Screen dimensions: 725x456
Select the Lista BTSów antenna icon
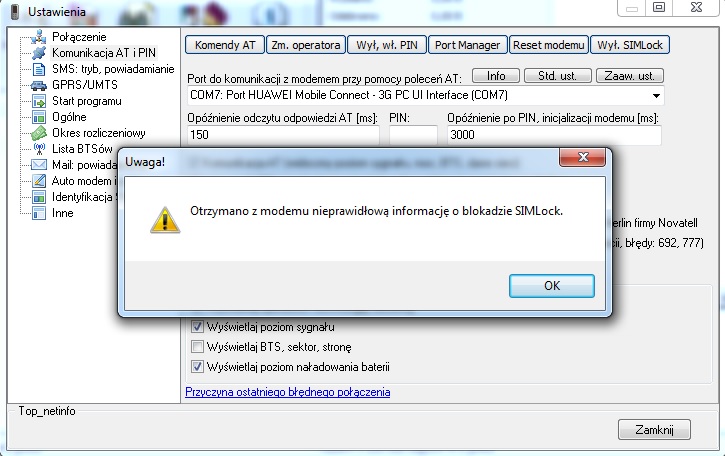39,149
